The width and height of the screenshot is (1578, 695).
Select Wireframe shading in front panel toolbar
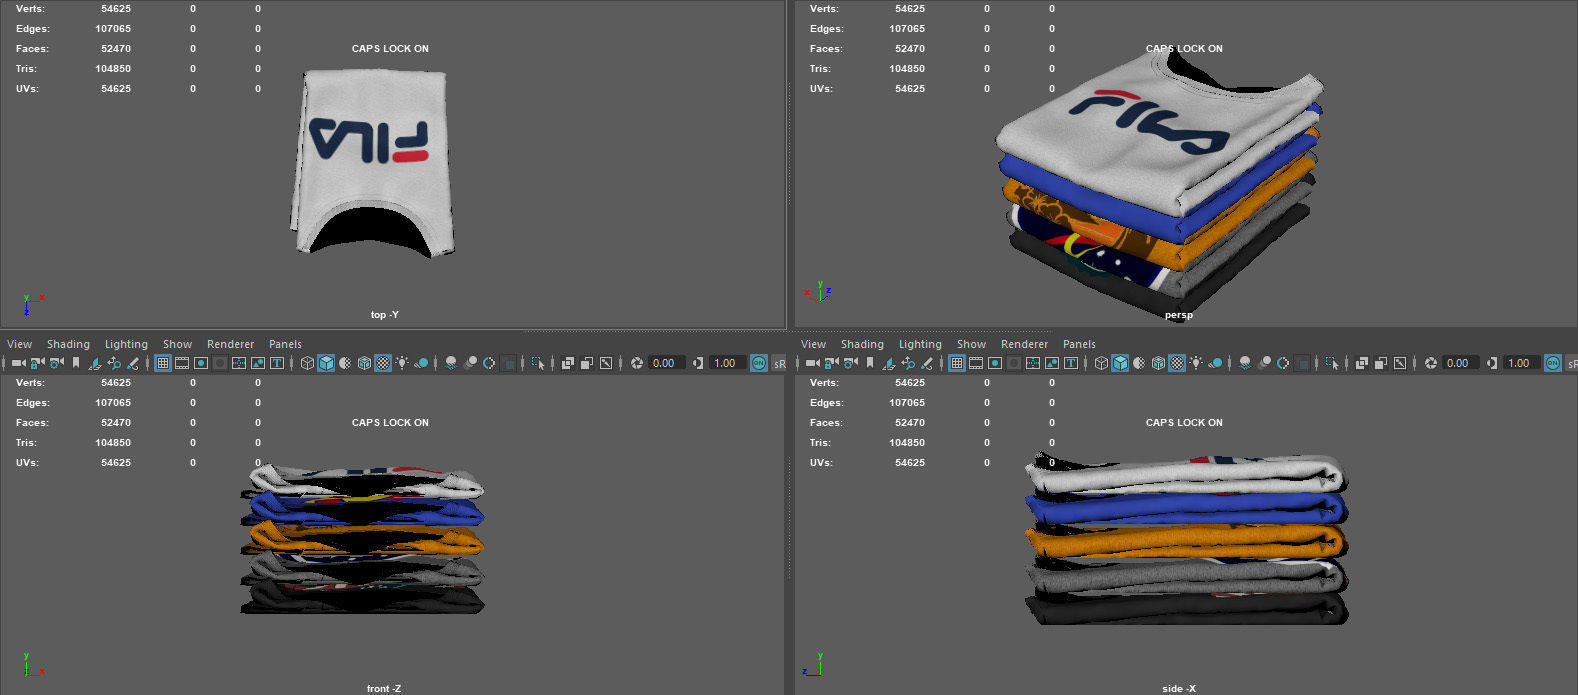(x=307, y=363)
